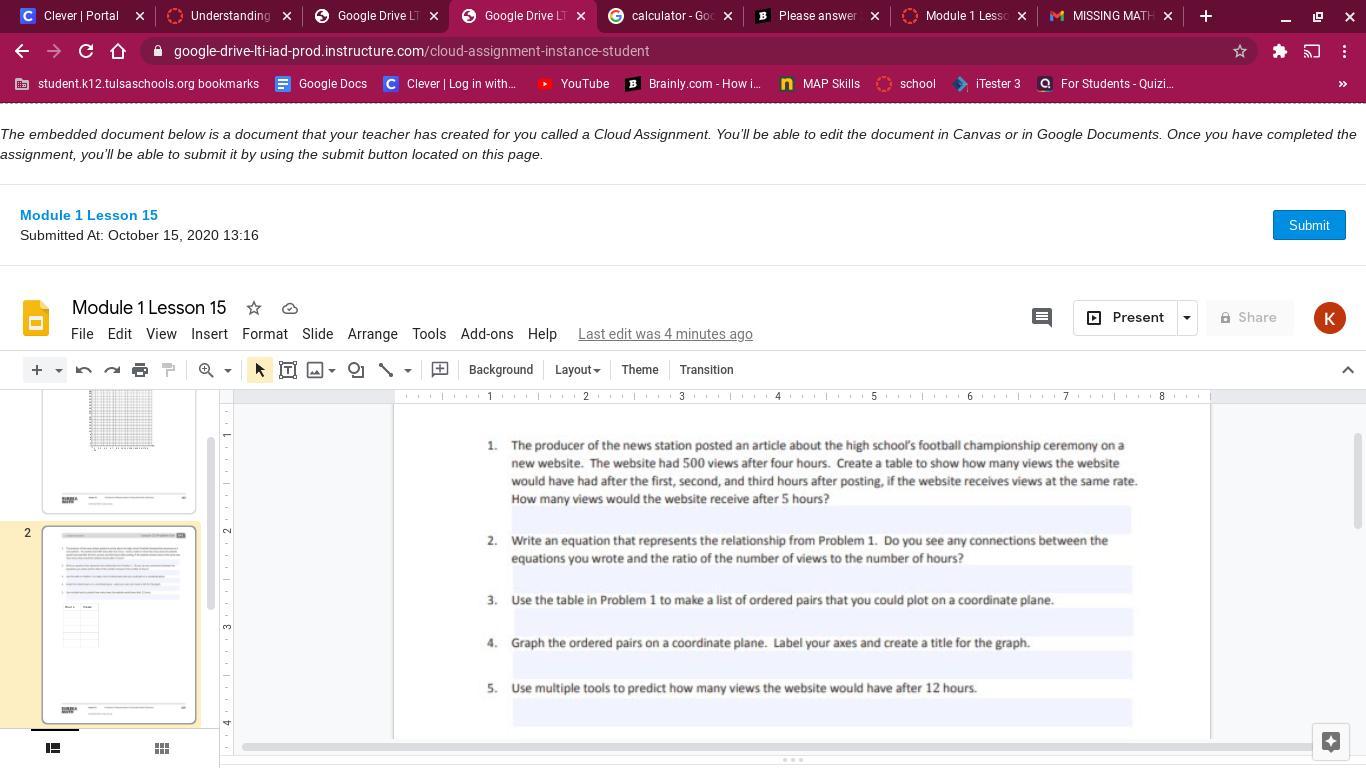Open the Tools menu
This screenshot has width=1366, height=768.
[x=429, y=334]
